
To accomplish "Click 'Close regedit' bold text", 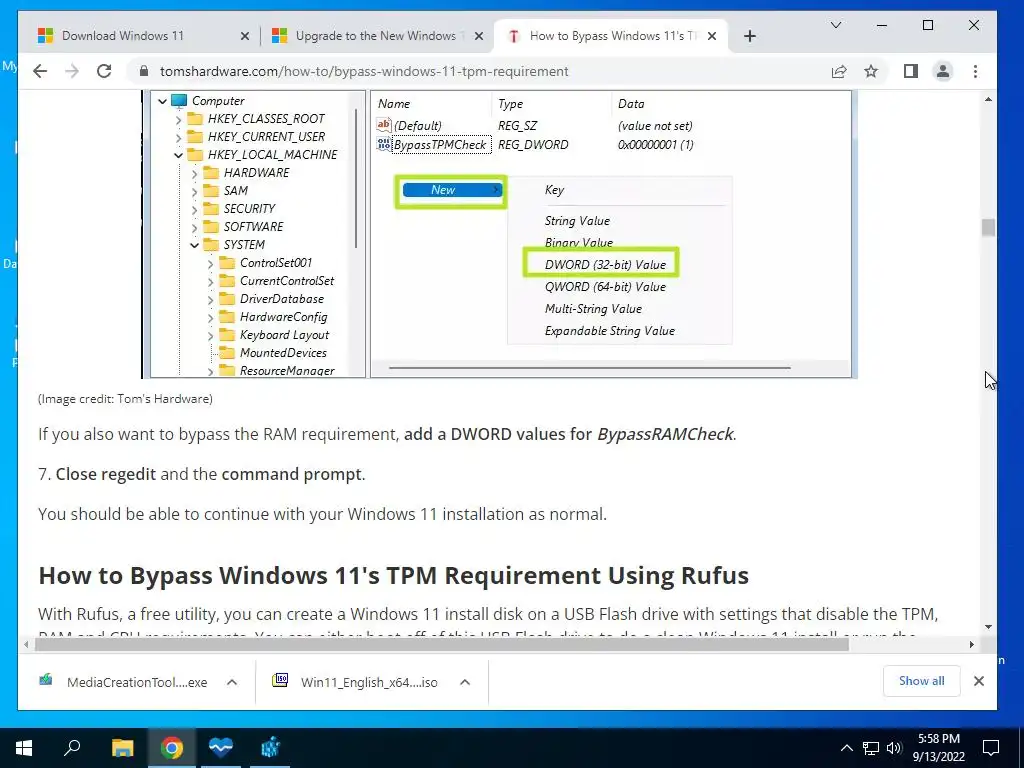I will tap(106, 474).
